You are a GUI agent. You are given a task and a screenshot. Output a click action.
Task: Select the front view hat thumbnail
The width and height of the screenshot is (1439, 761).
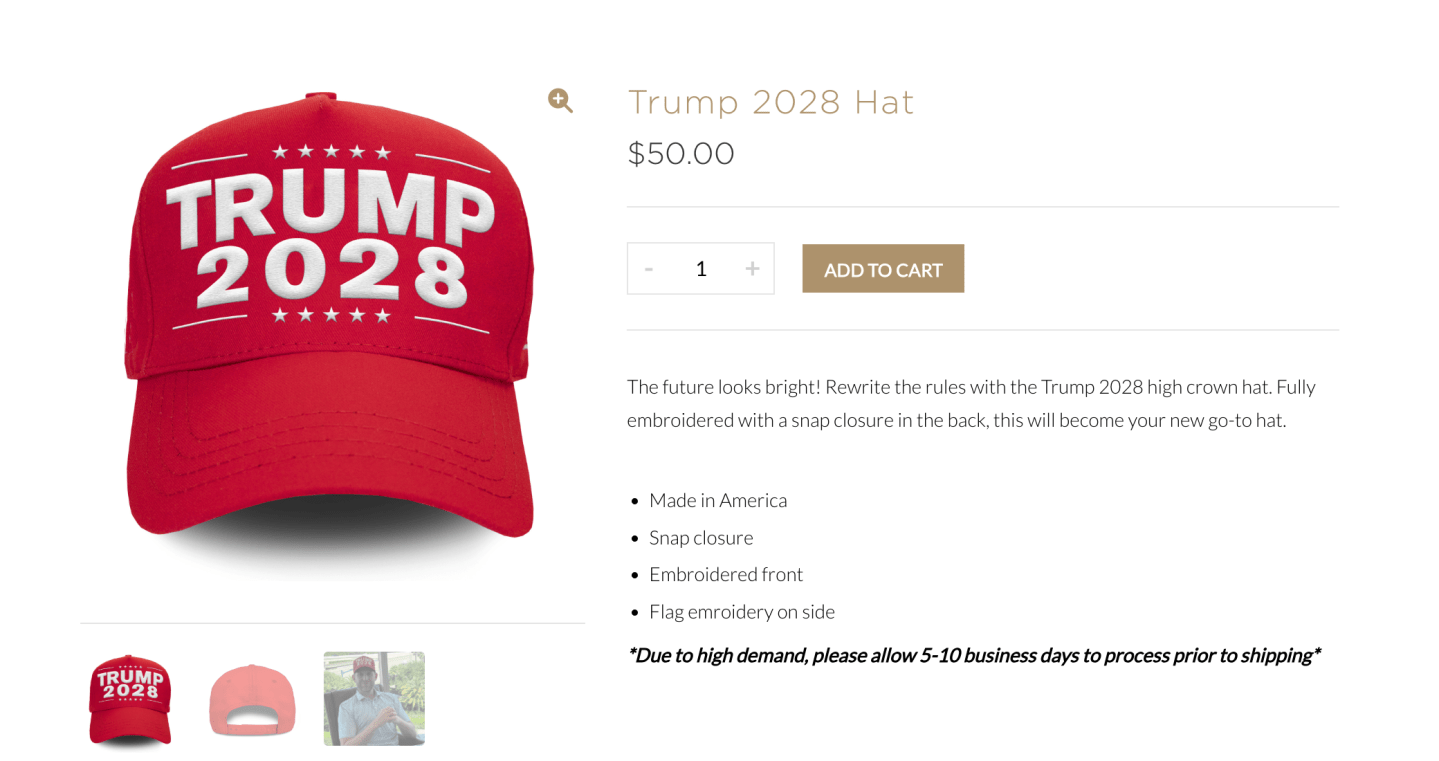coord(130,699)
